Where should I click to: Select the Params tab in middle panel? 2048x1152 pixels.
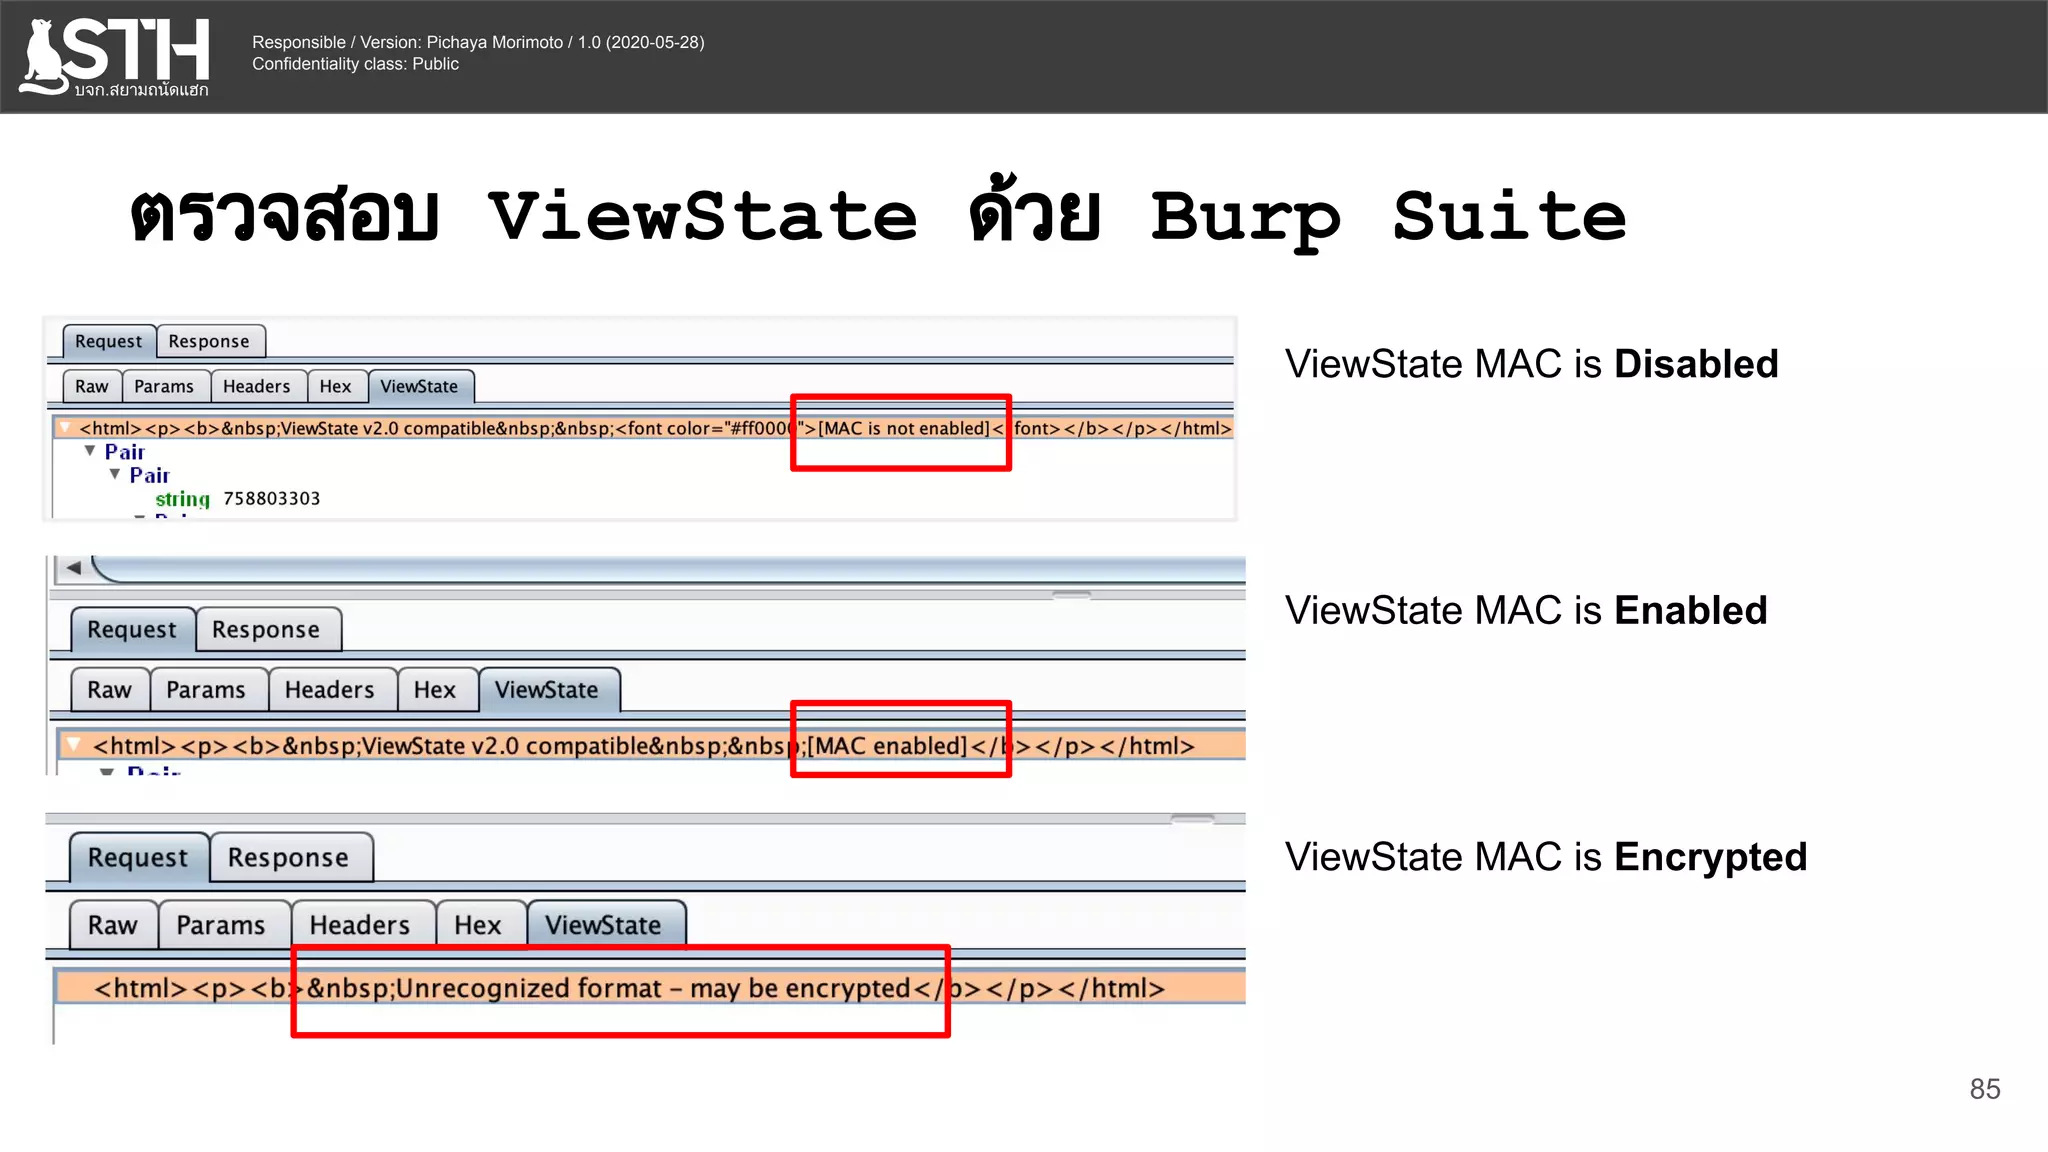(208, 690)
